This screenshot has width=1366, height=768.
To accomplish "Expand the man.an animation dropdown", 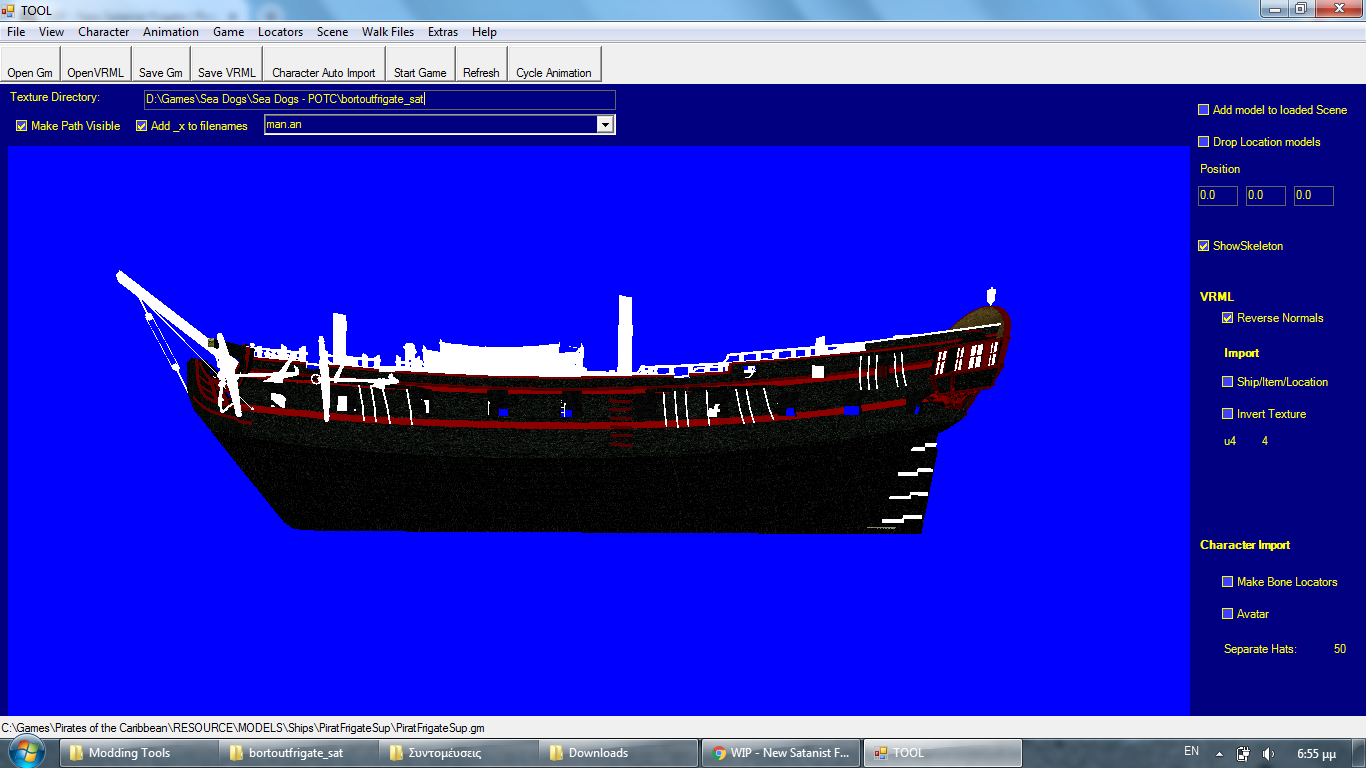I will pyautogui.click(x=604, y=124).
